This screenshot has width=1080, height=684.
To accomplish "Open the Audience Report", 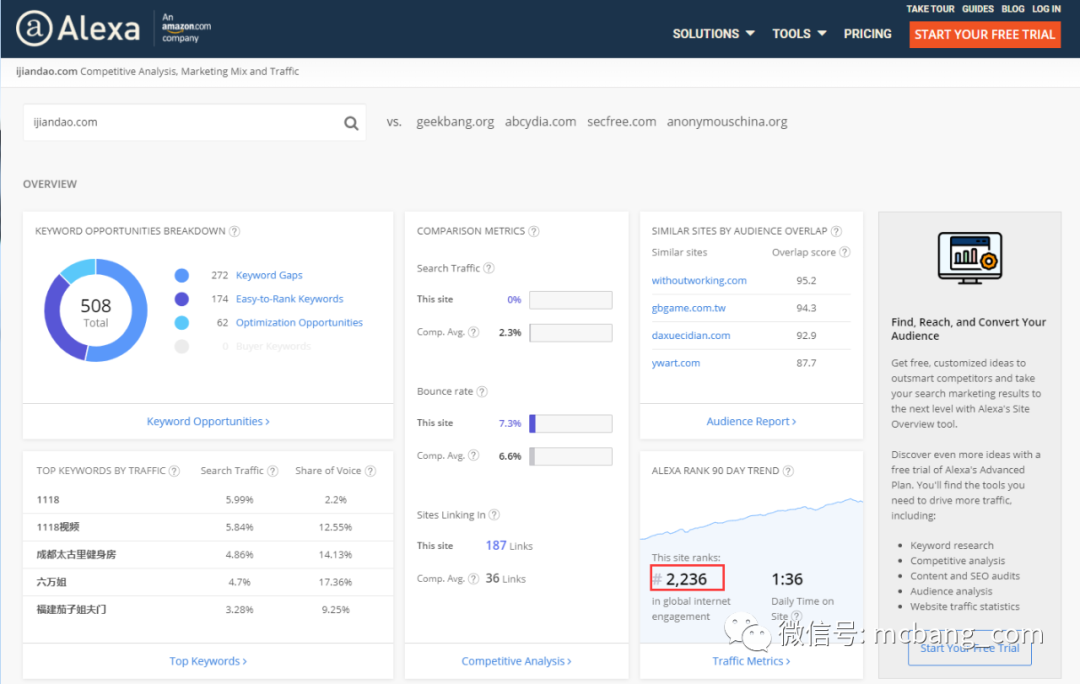I will tap(751, 420).
